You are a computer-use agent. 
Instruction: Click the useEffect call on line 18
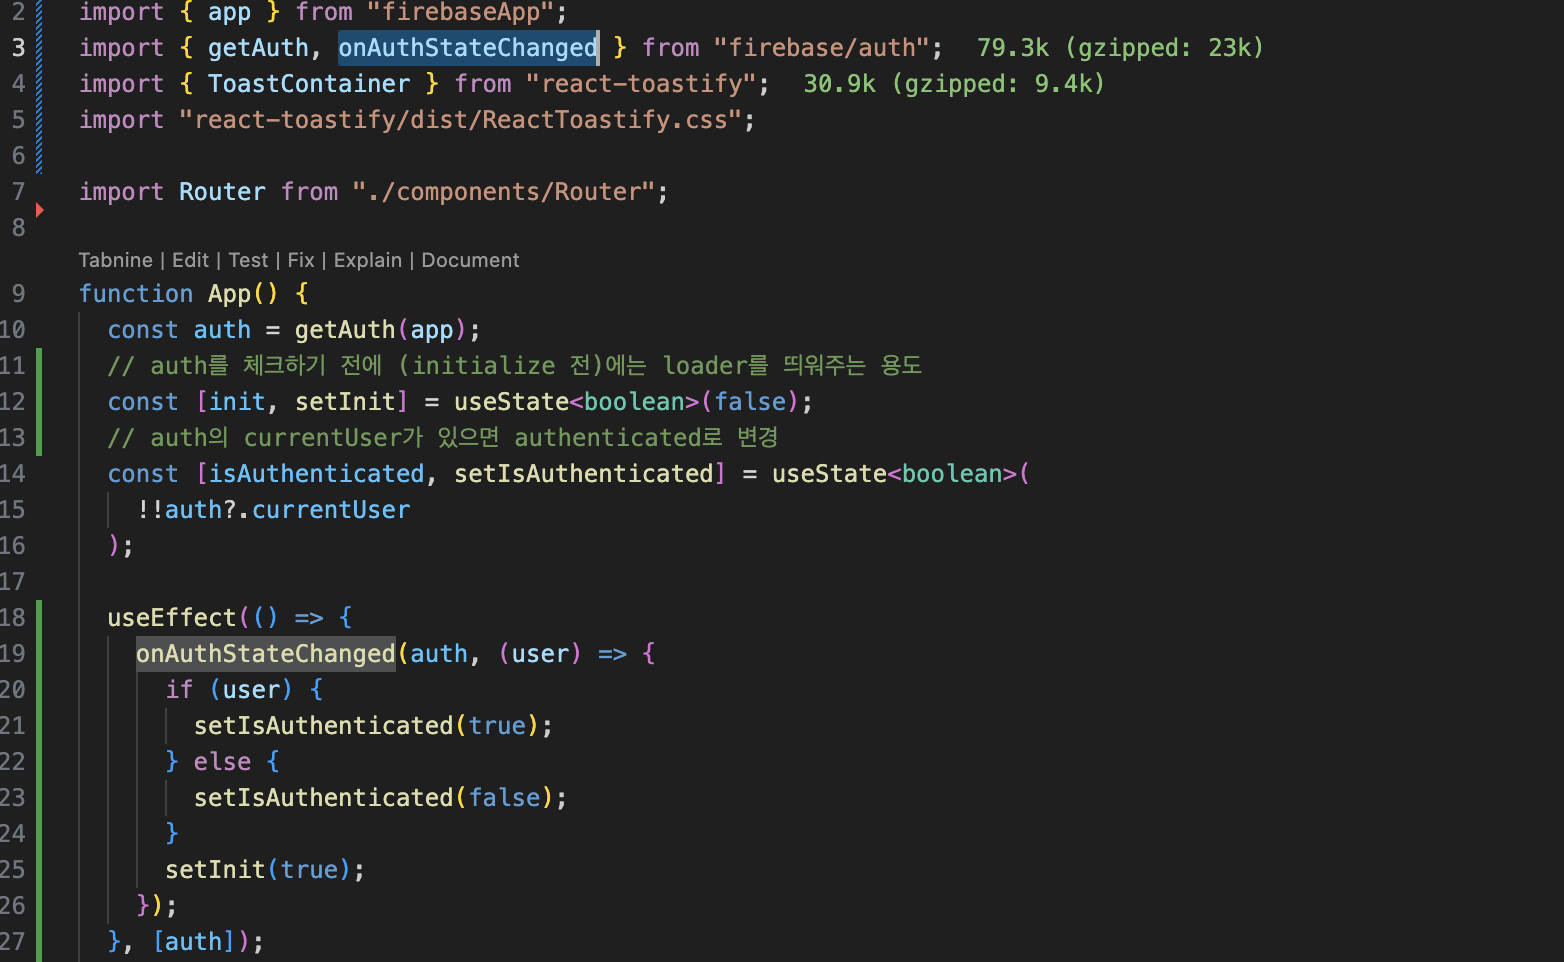(172, 618)
